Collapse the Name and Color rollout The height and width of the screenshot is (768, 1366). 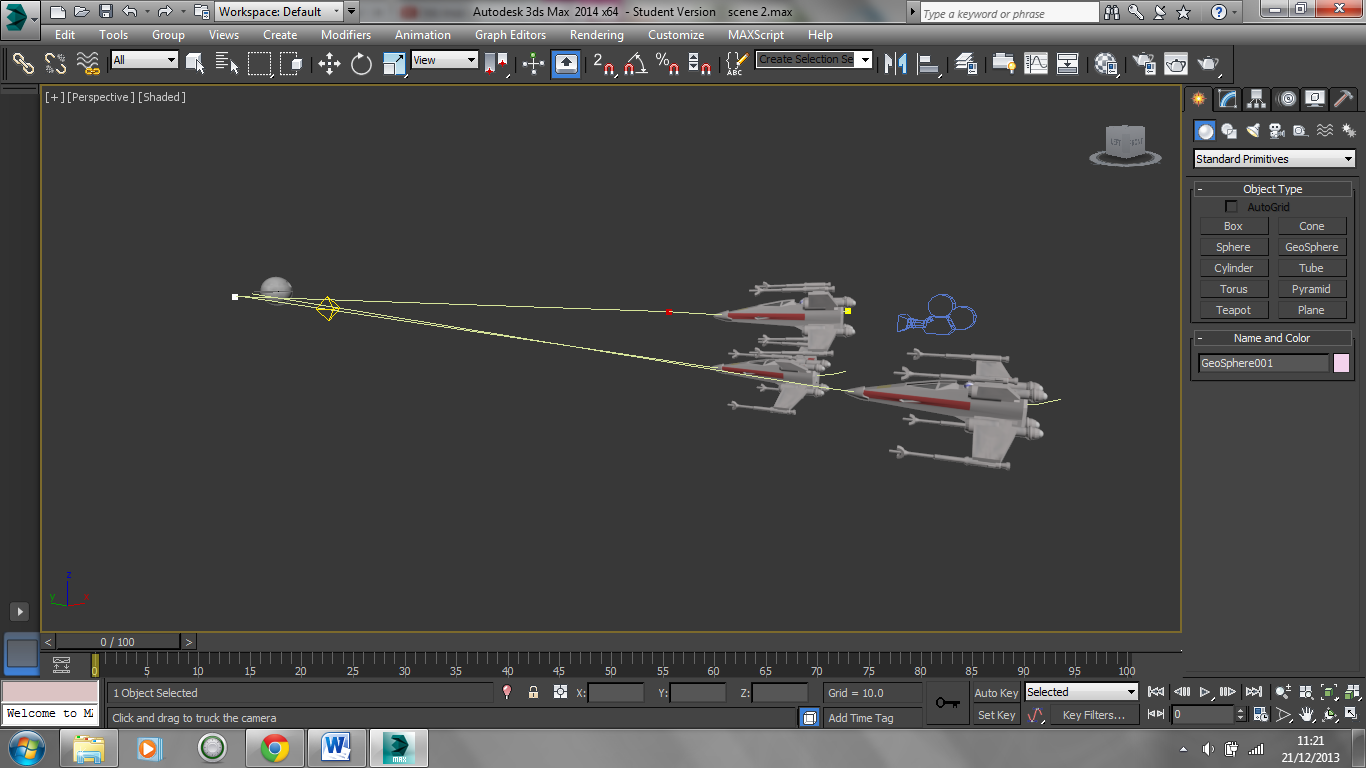1272,338
